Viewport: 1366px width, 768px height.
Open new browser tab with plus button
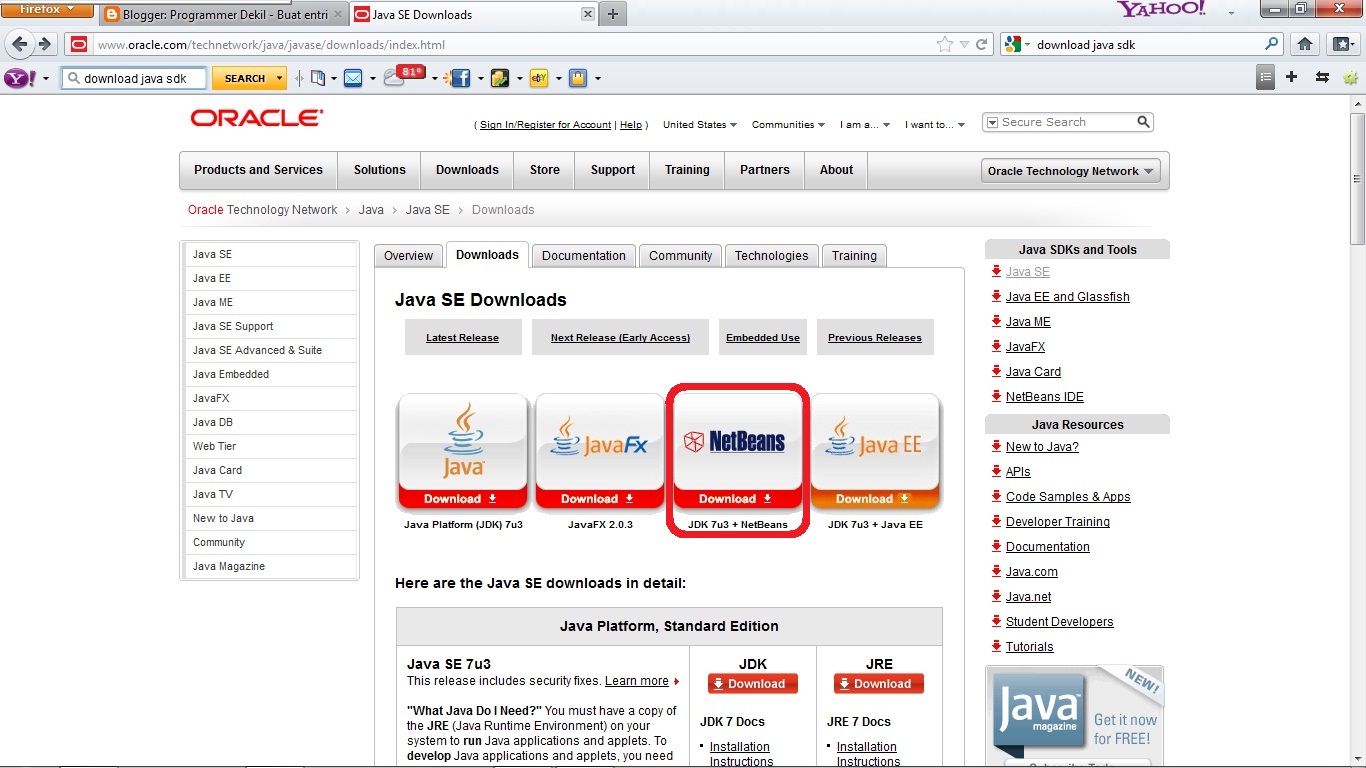point(612,14)
